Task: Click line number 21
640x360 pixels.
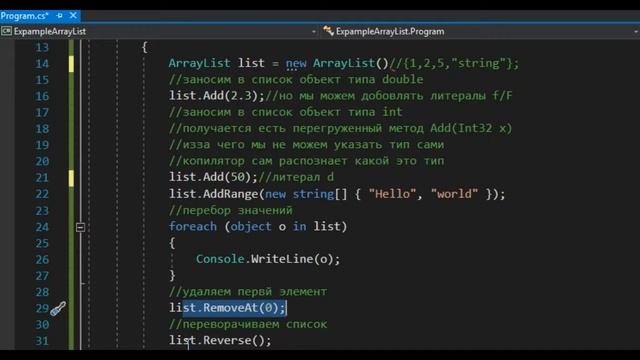Action: [42, 178]
